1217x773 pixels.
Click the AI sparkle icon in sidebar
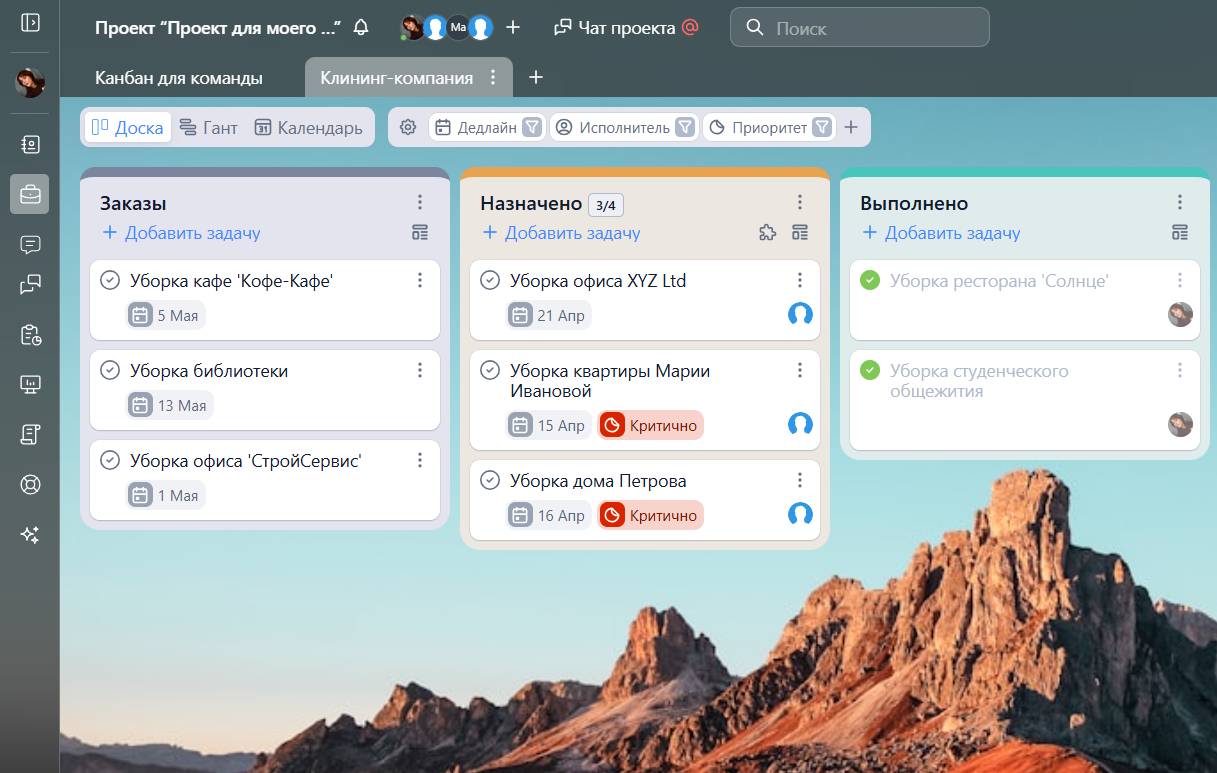30,535
